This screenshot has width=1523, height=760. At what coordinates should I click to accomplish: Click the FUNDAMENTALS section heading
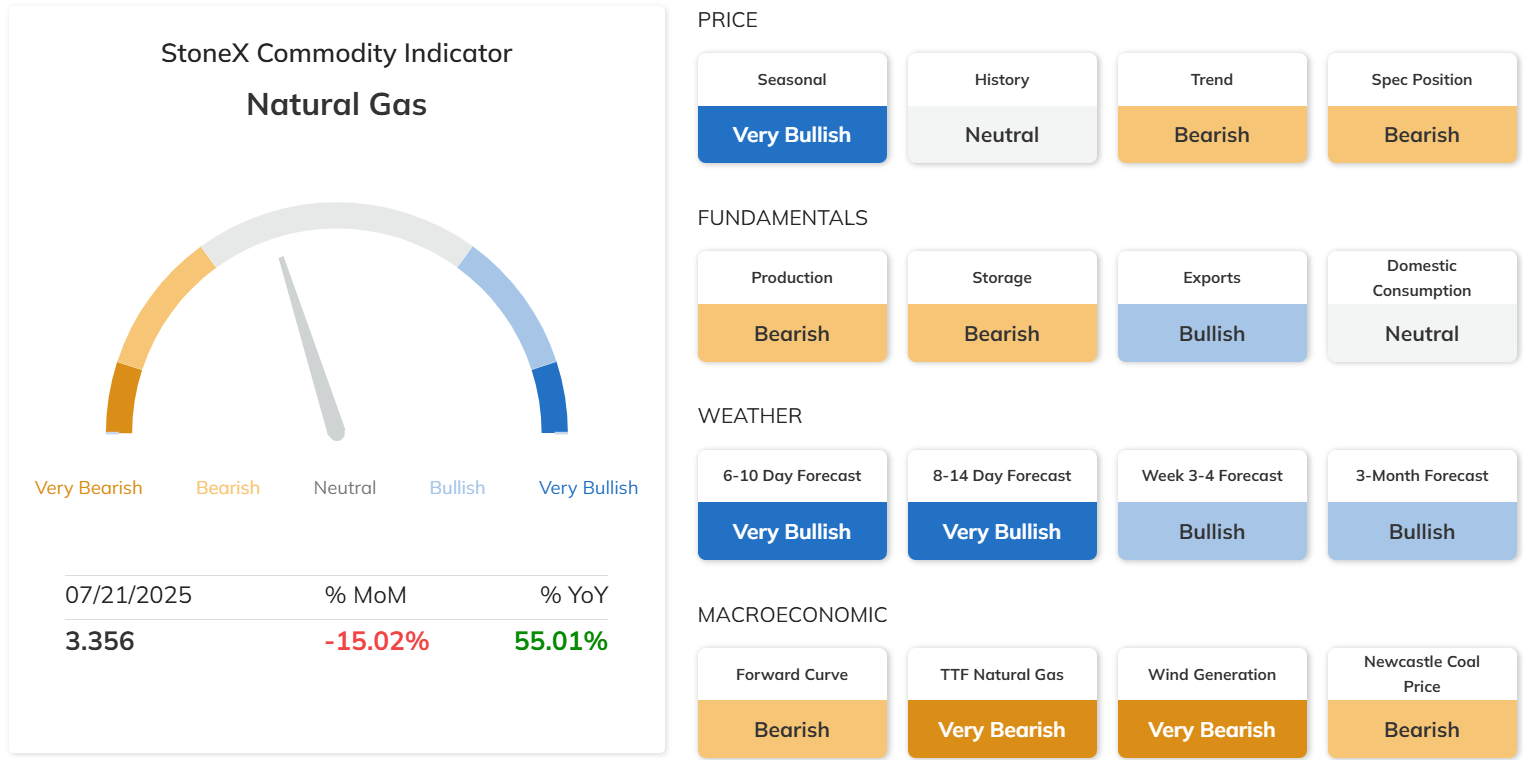[x=783, y=218]
